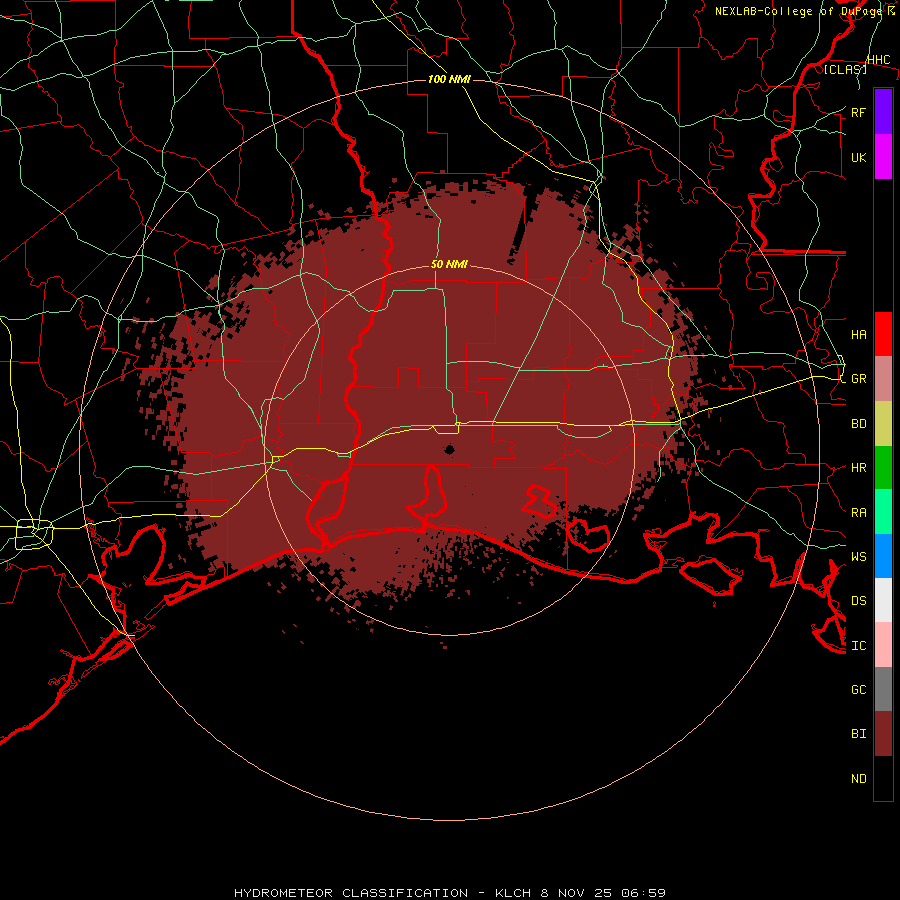Image resolution: width=900 pixels, height=900 pixels.
Task: Click the RF purple legend swatch
Action: (x=883, y=112)
